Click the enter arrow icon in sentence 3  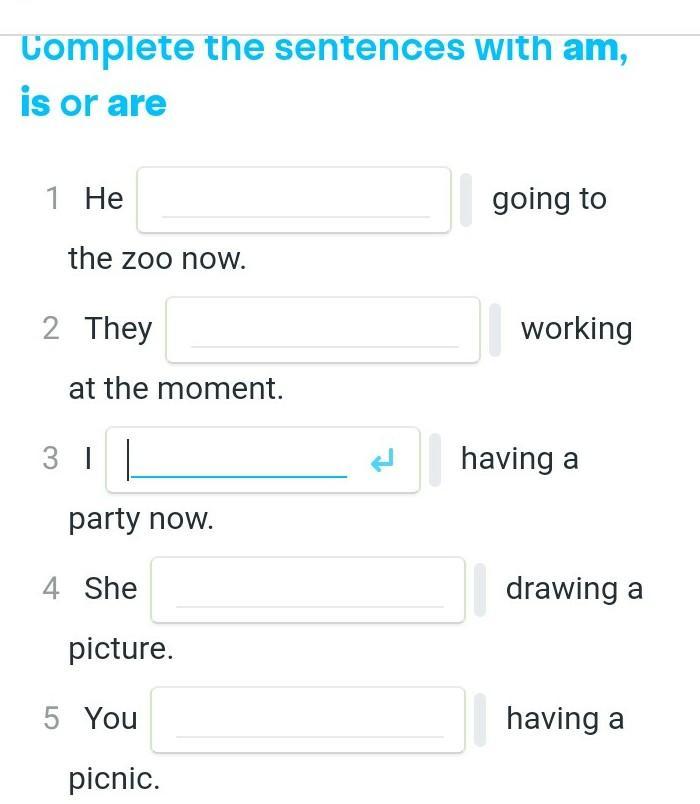coord(382,460)
